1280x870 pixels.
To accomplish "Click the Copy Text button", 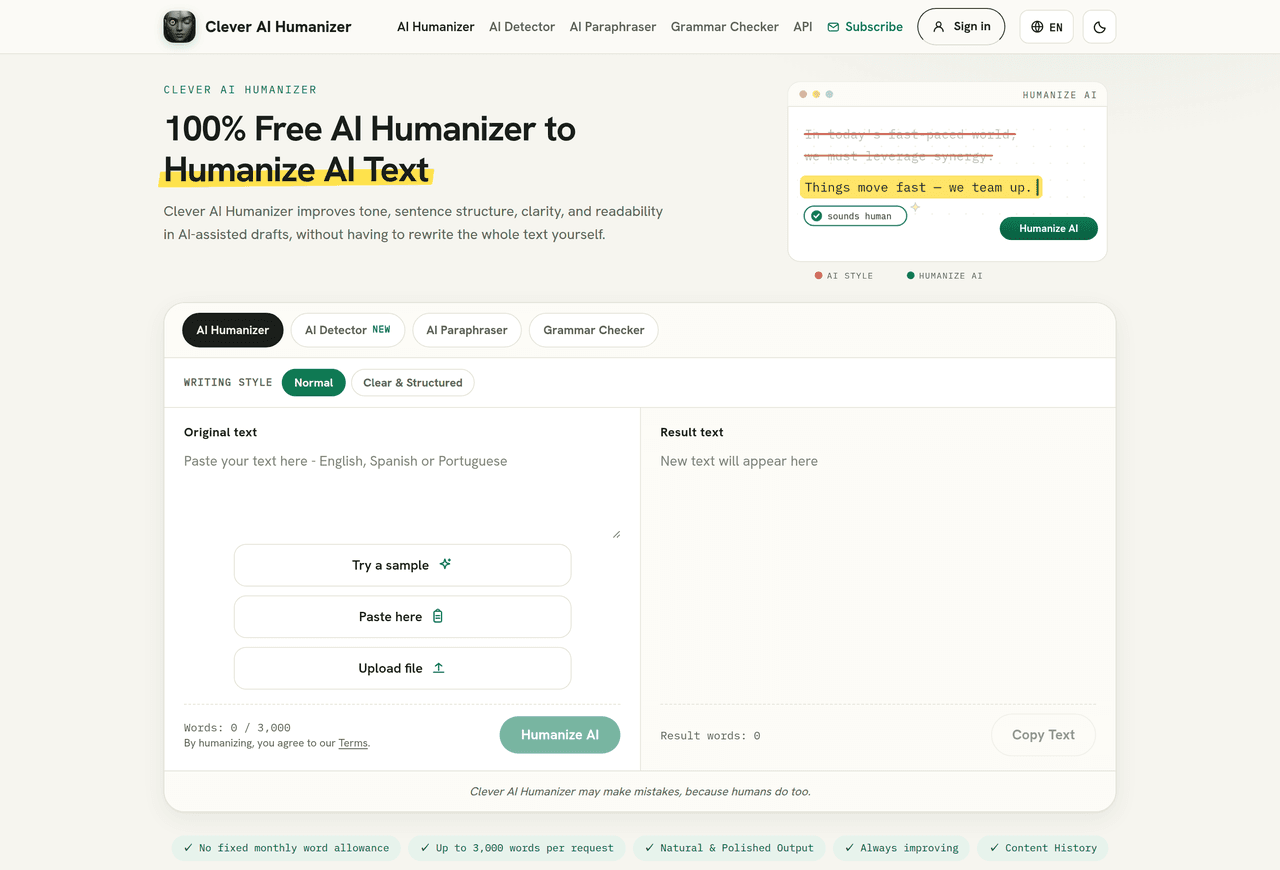I will pyautogui.click(x=1043, y=735).
